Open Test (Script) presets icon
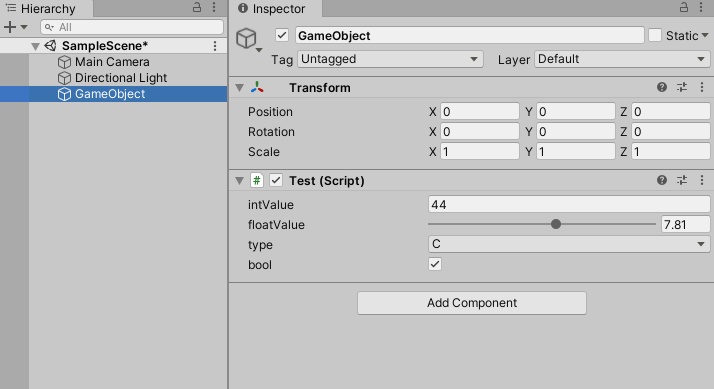 tap(682, 180)
